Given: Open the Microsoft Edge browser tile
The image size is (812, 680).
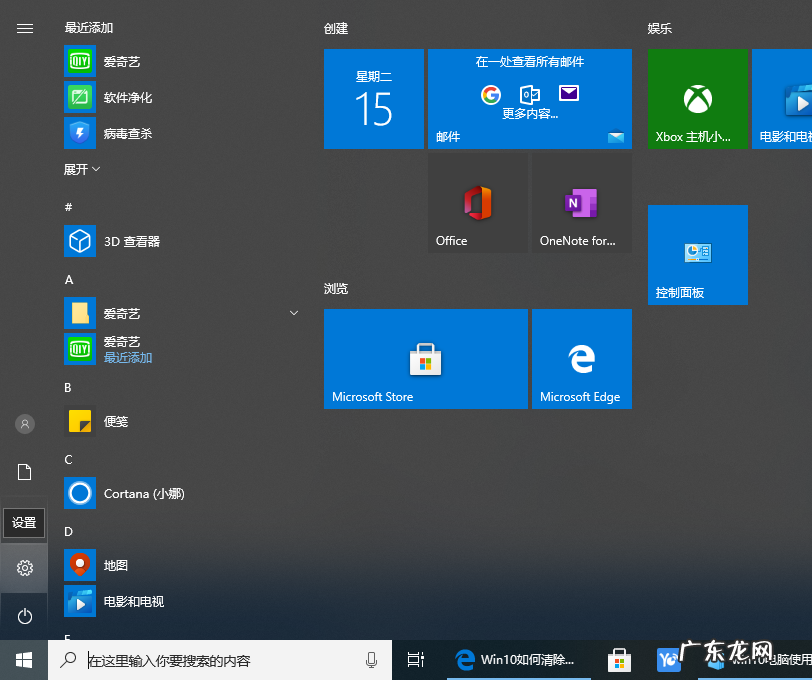Looking at the screenshot, I should click(x=581, y=359).
